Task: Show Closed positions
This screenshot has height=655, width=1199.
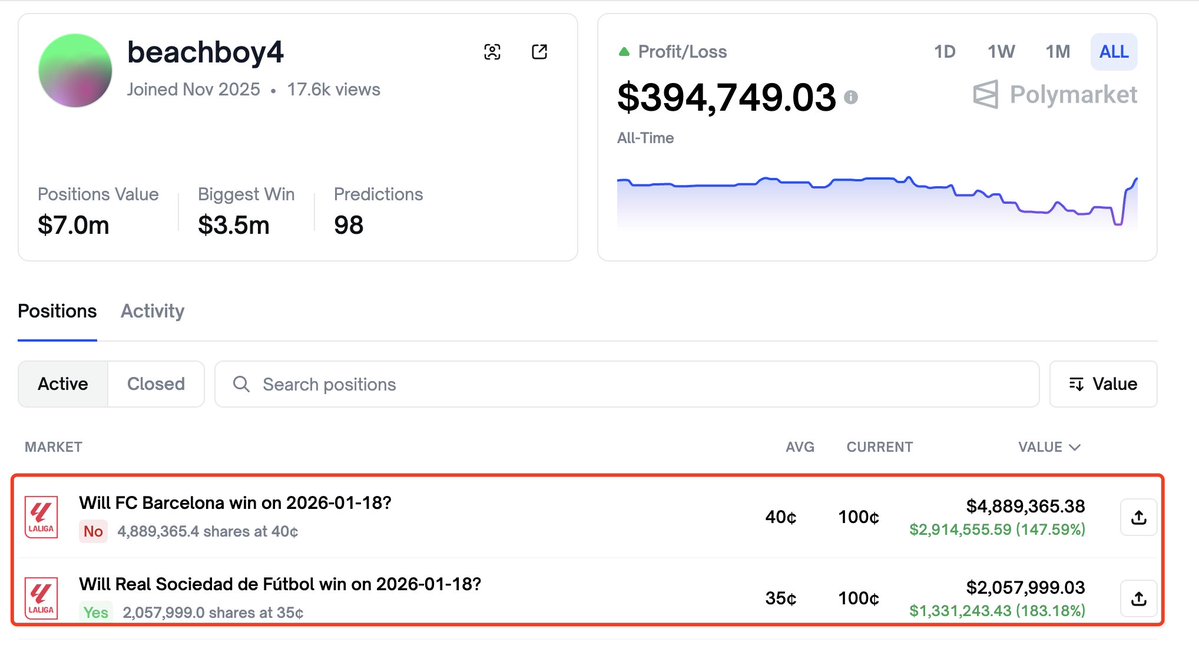Action: point(156,384)
